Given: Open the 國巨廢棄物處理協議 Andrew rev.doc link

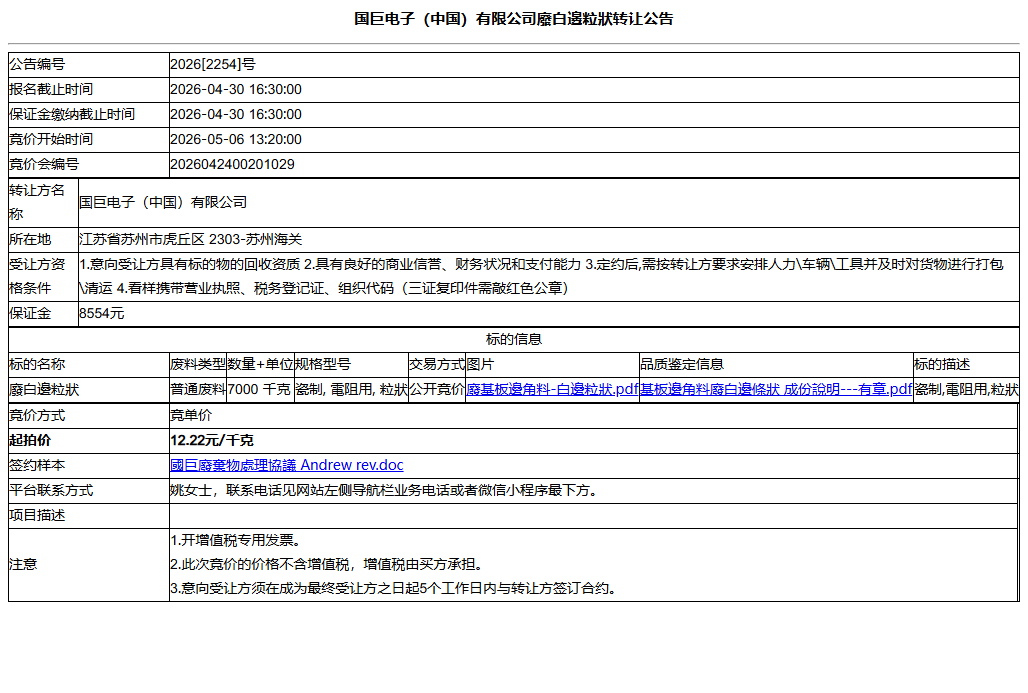Looking at the screenshot, I should coord(287,465).
